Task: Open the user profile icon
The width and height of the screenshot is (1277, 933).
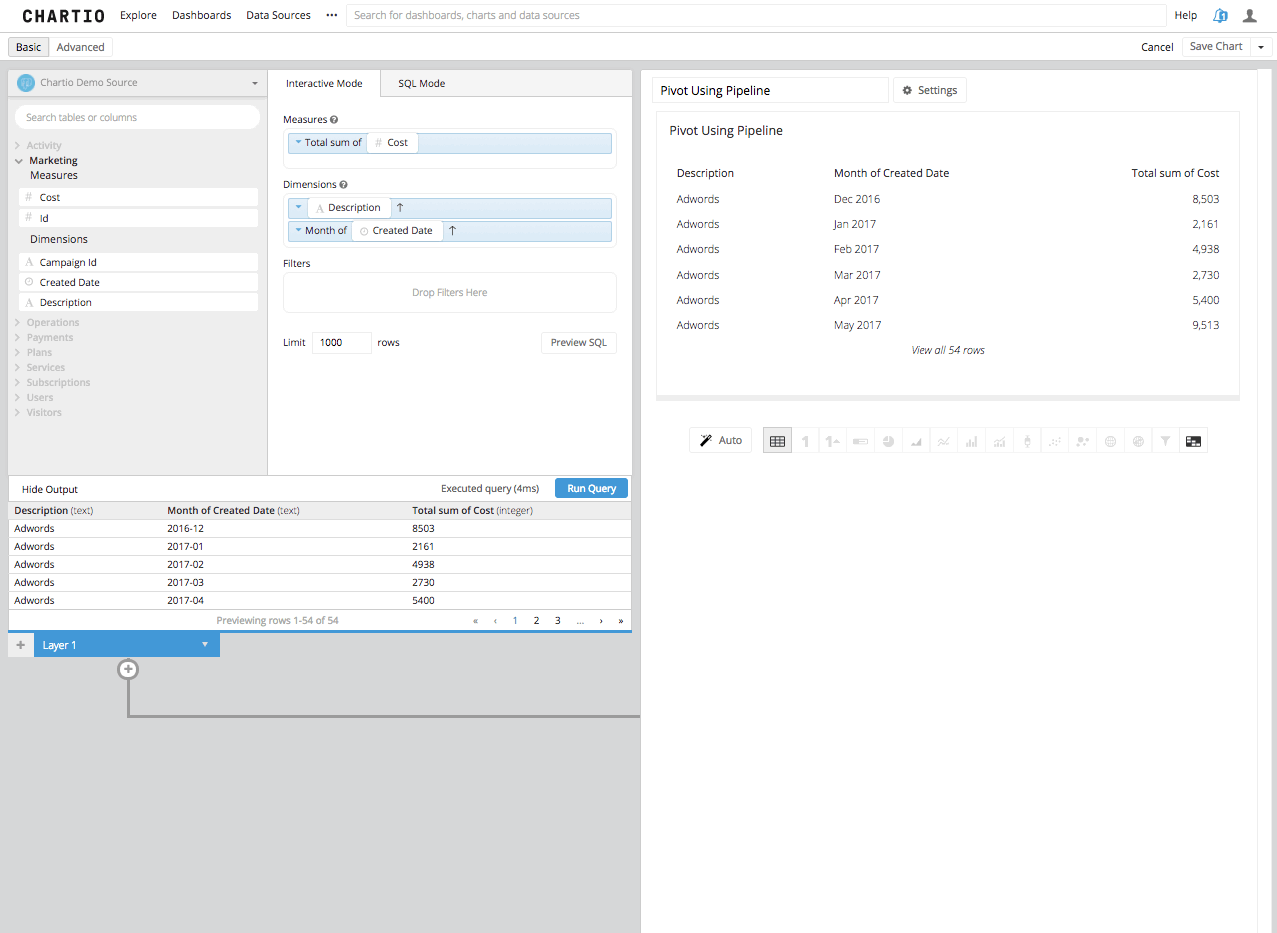Action: coord(1249,15)
